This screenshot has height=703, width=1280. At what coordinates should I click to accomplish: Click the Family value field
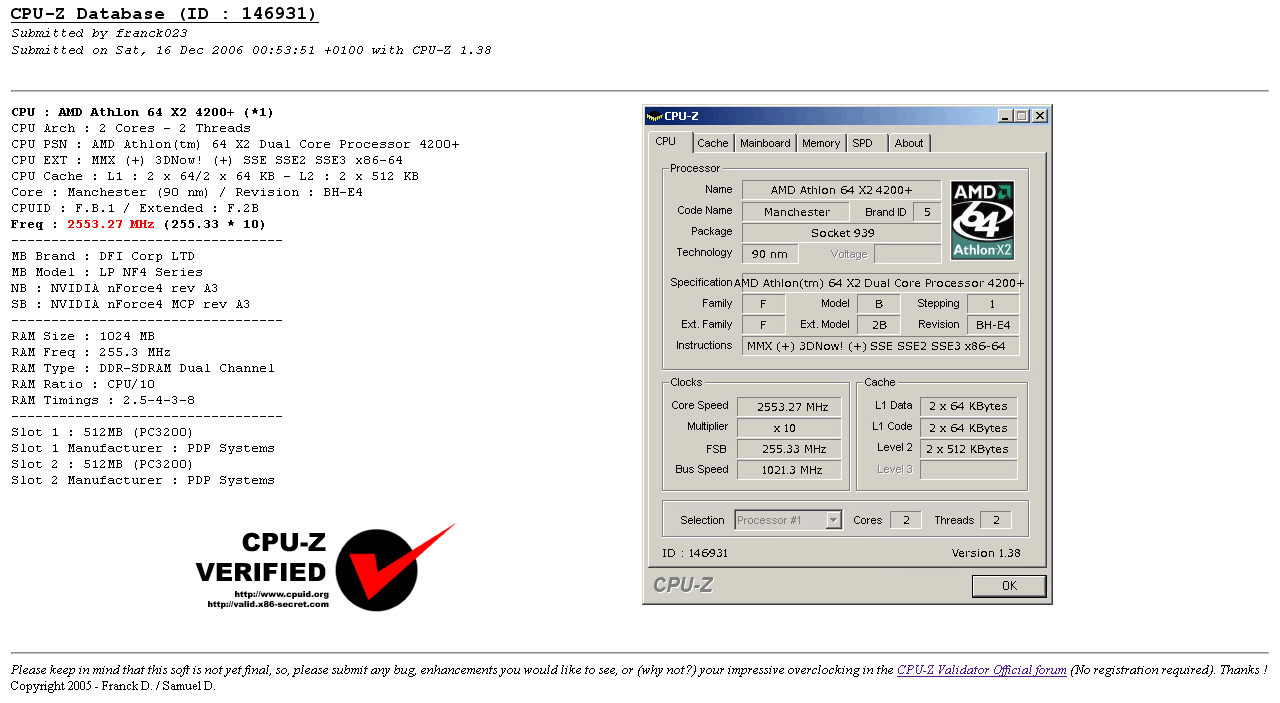coord(763,304)
